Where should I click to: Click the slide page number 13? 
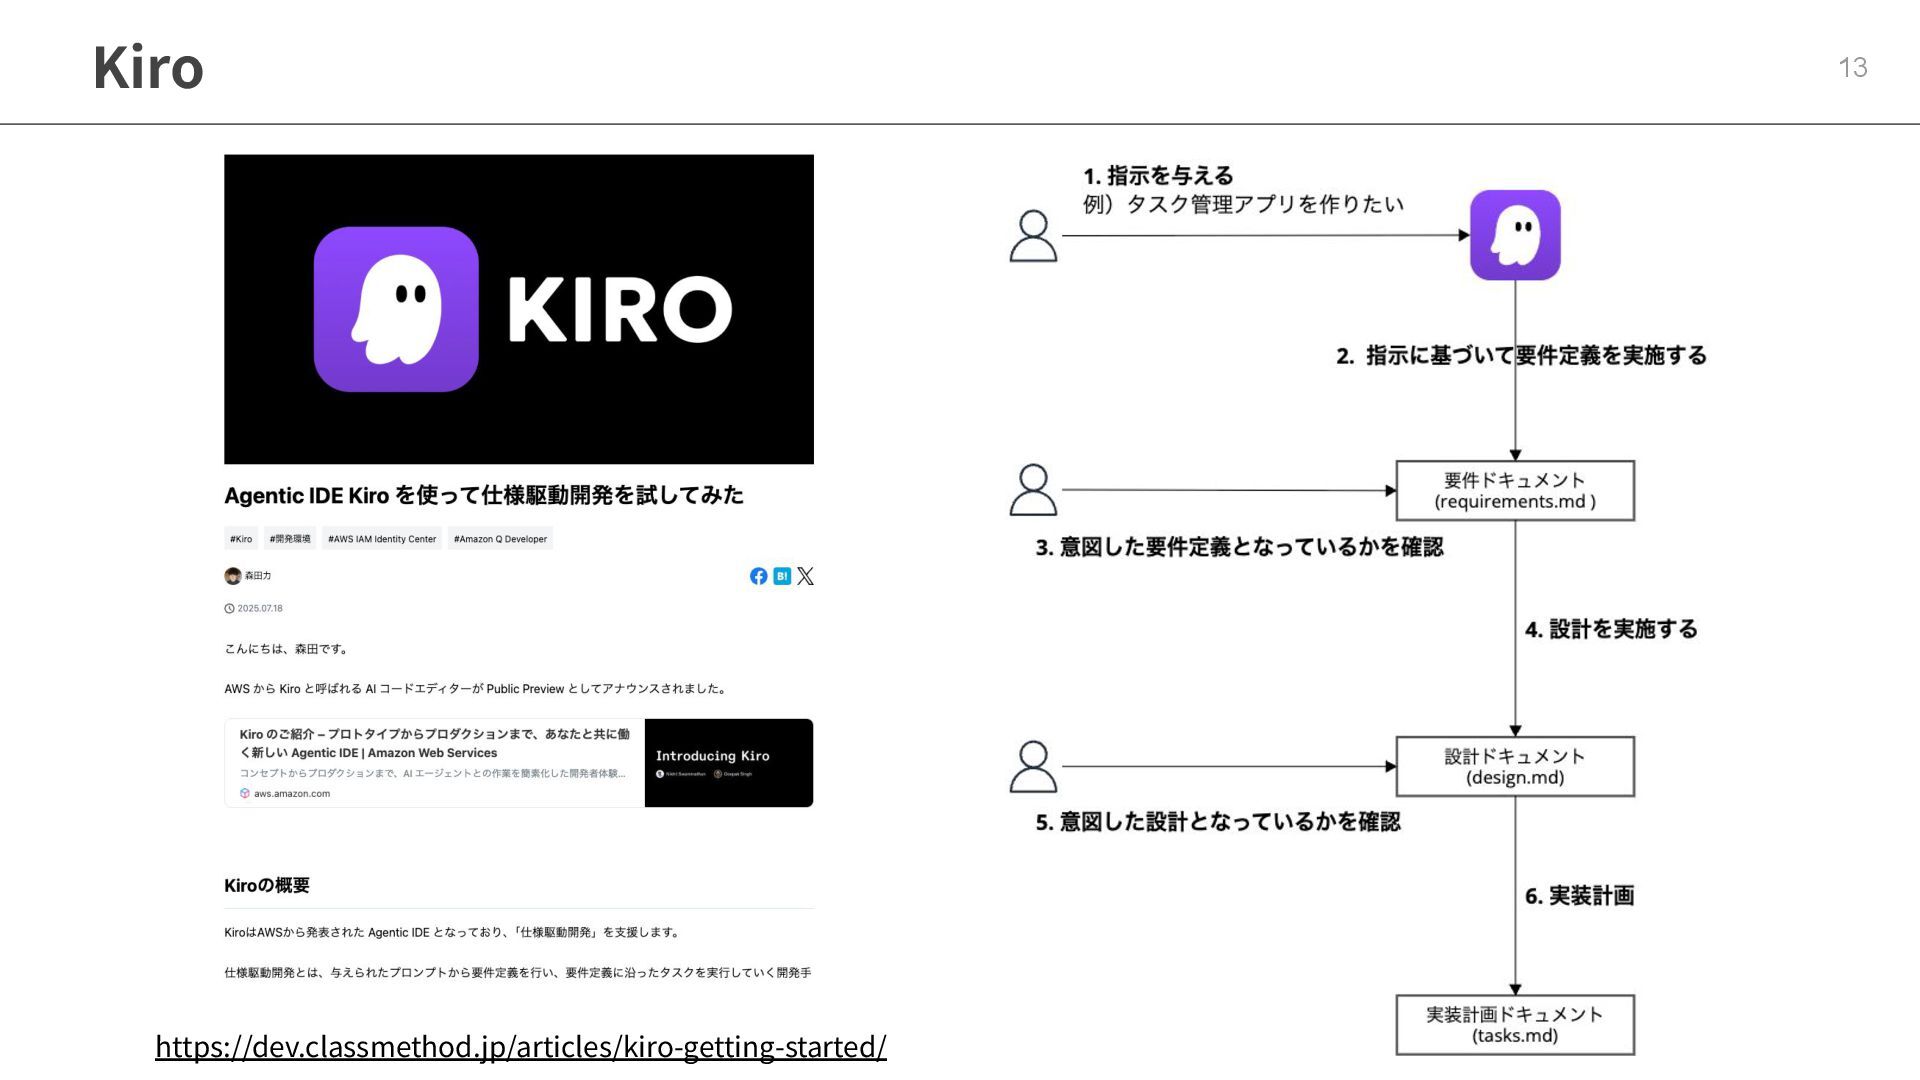pos(1853,67)
